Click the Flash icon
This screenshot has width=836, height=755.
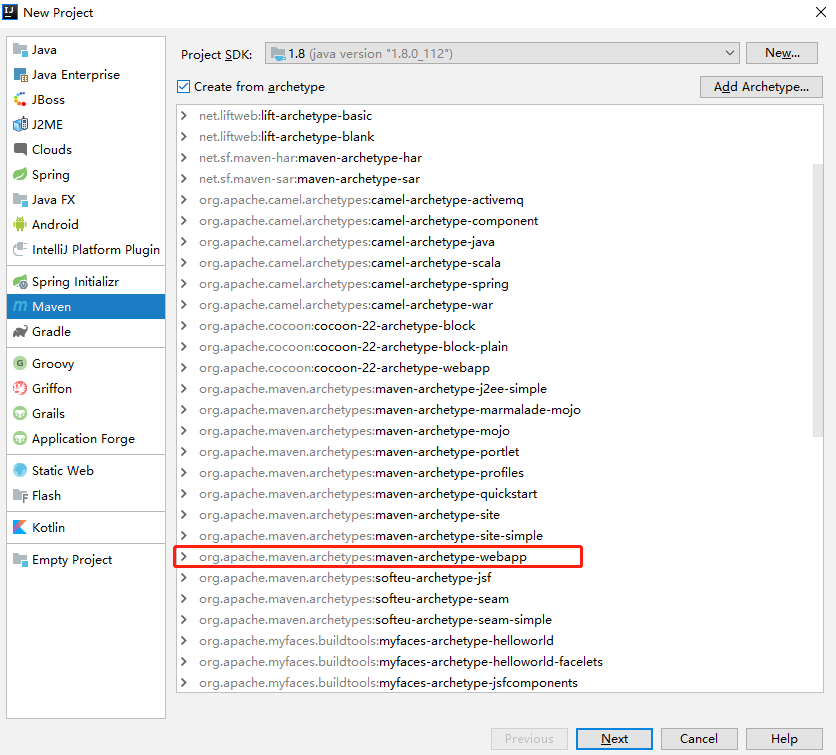point(20,495)
